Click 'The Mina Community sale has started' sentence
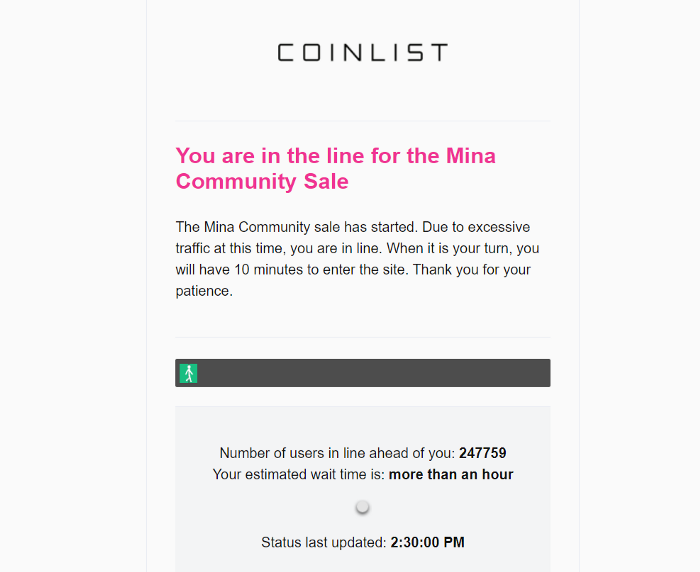The width and height of the screenshot is (700, 572). click(x=296, y=227)
